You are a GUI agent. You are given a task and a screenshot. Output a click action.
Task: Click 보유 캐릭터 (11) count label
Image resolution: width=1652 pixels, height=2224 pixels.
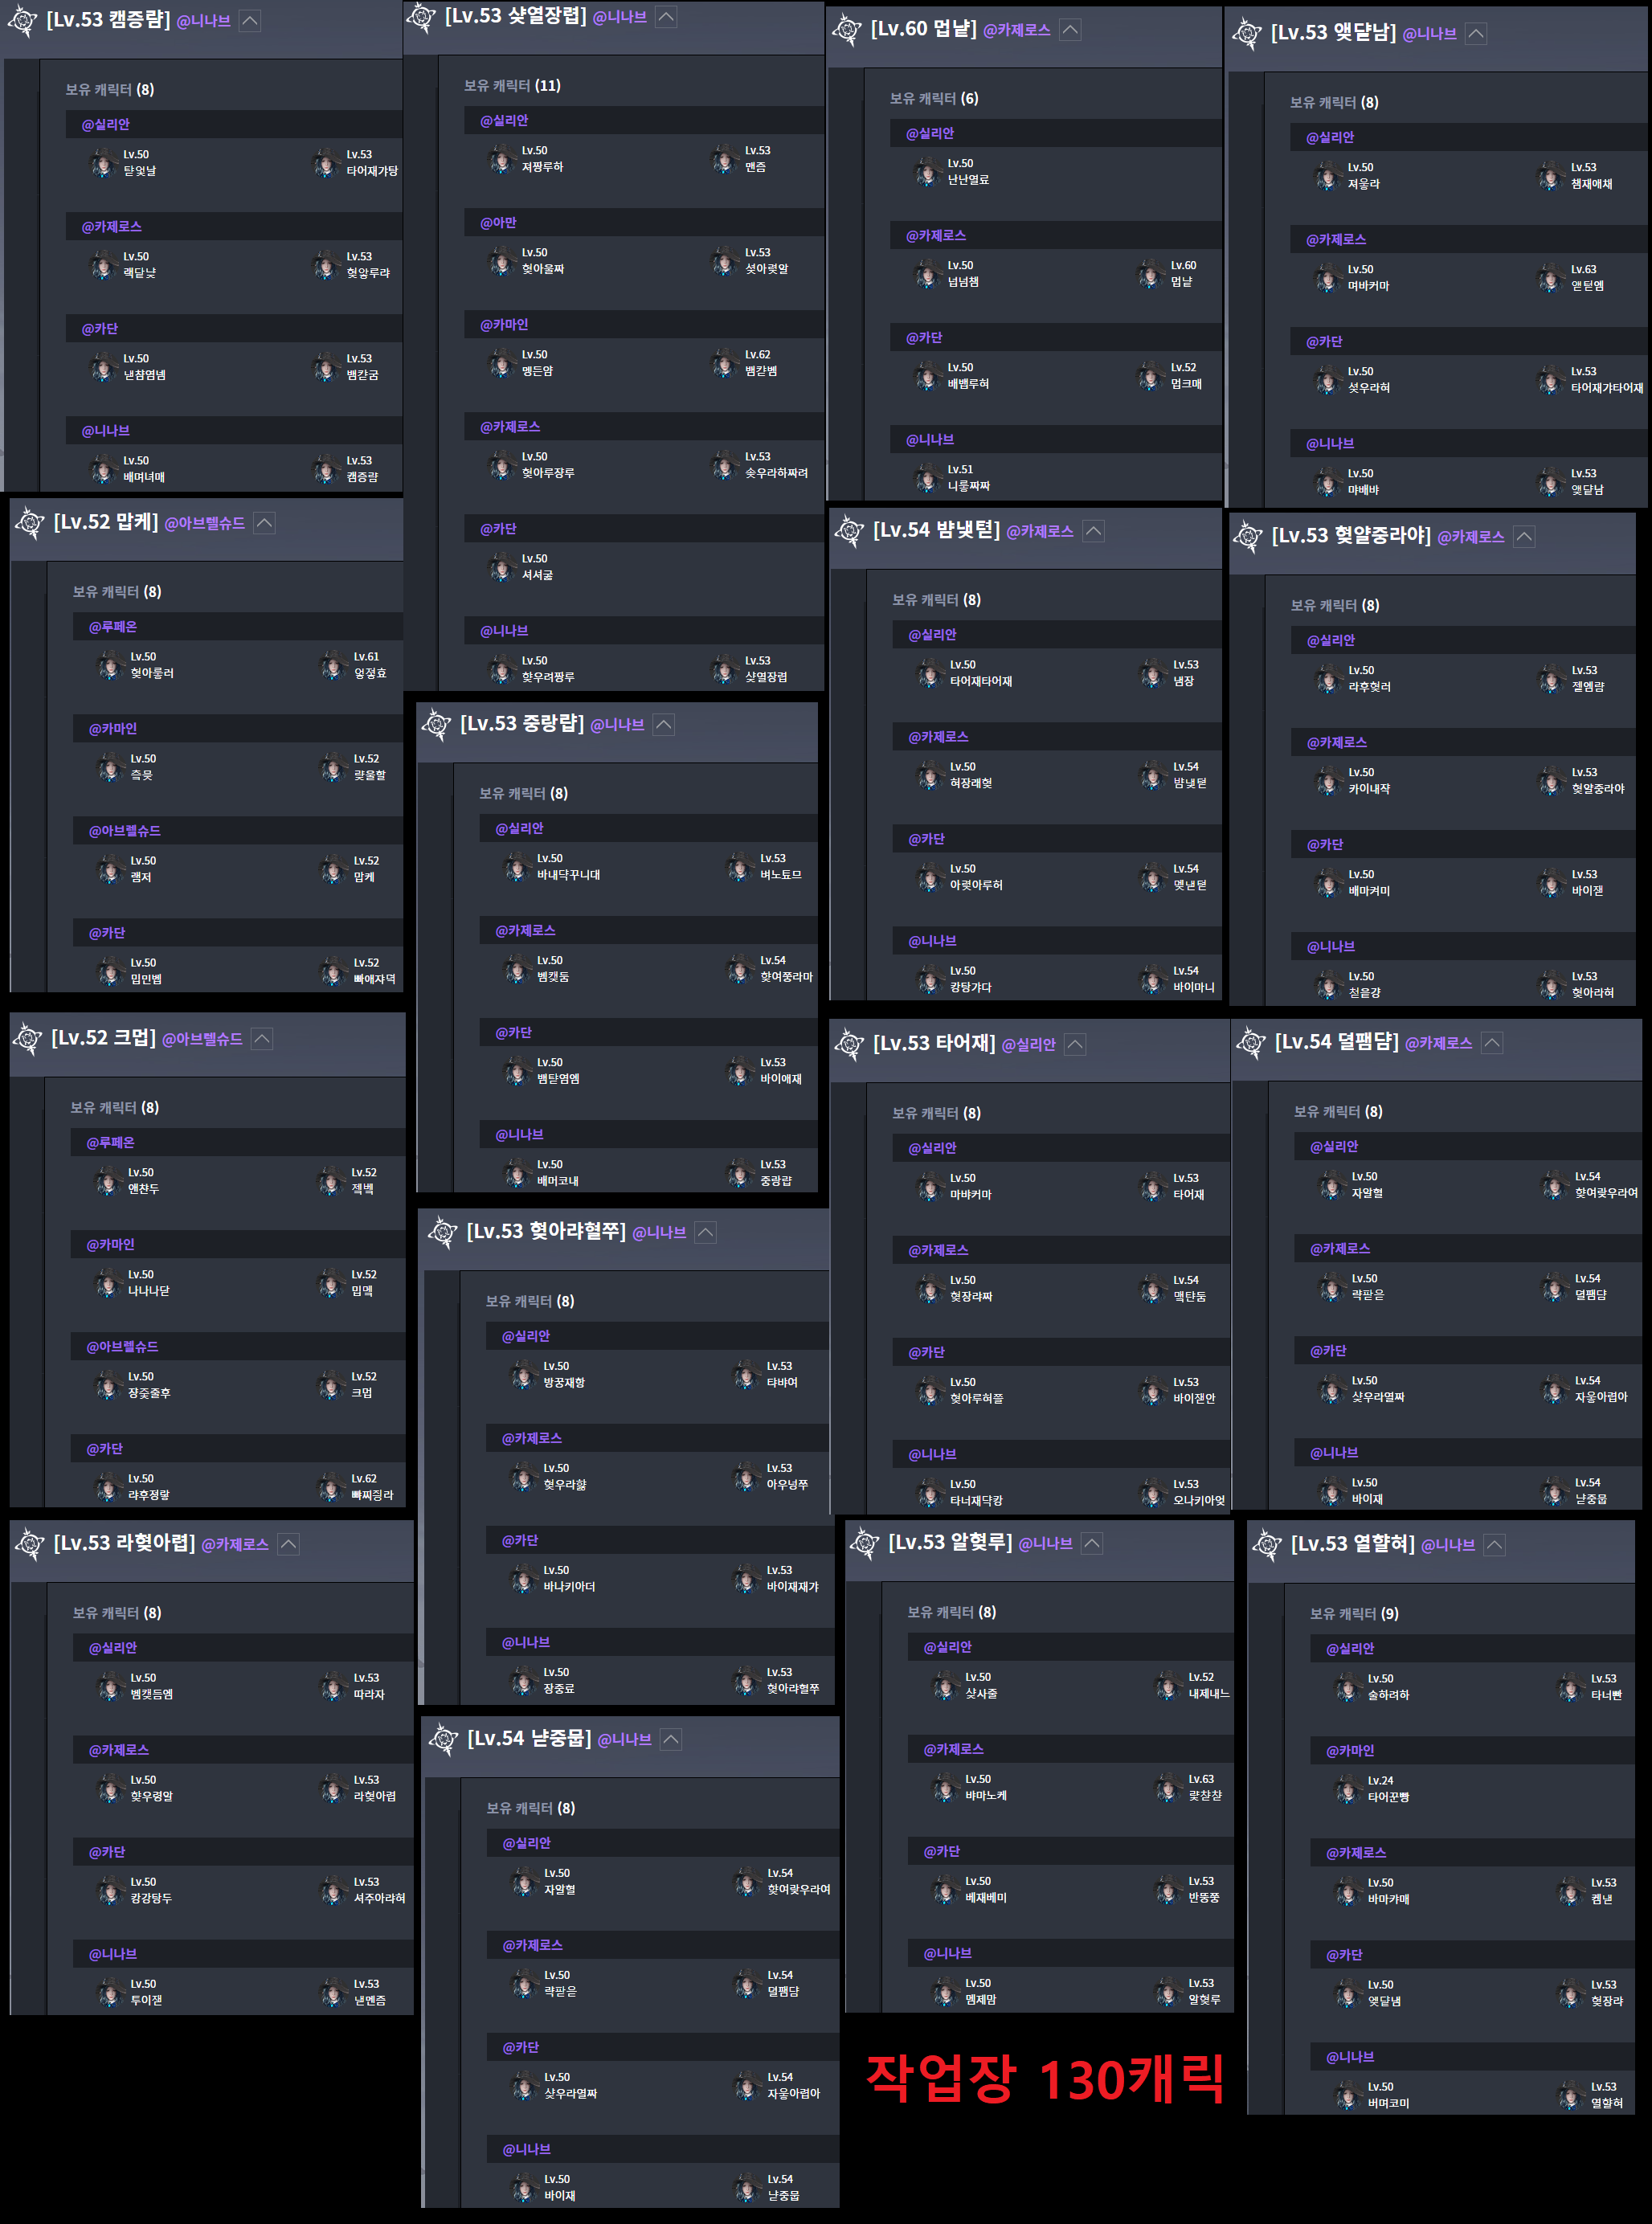(512, 86)
